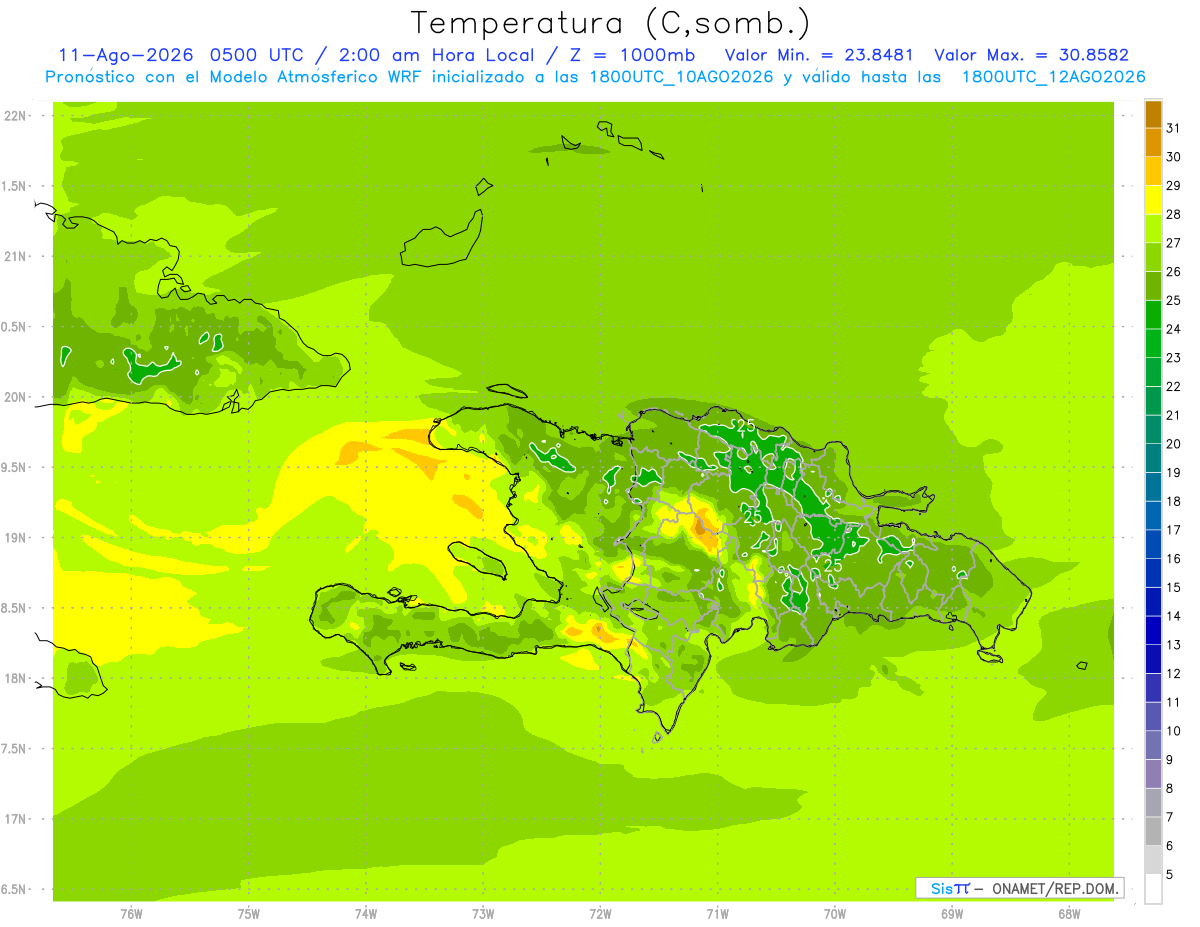Click the 71W longitude tick label

pos(717,913)
